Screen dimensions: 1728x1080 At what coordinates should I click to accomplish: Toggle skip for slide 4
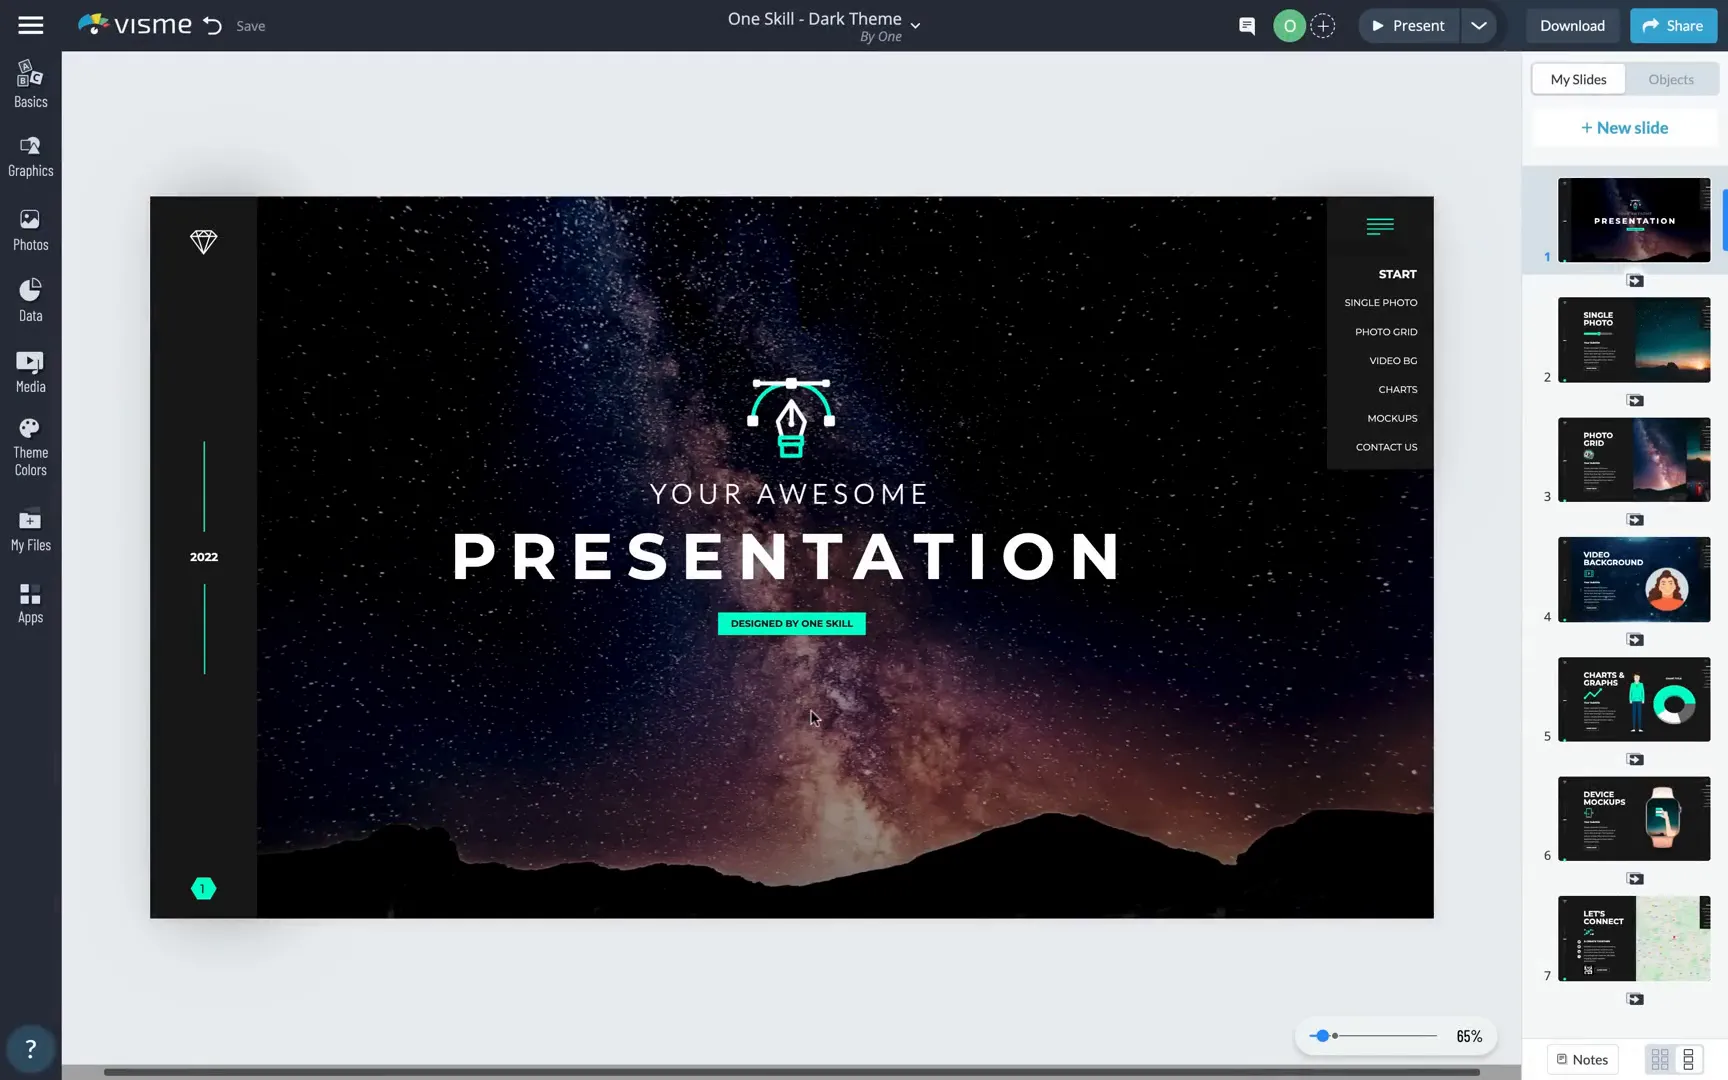1636,639
